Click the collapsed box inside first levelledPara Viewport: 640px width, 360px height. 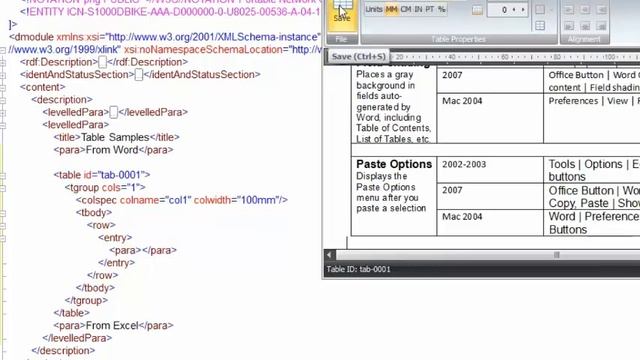pos(113,112)
